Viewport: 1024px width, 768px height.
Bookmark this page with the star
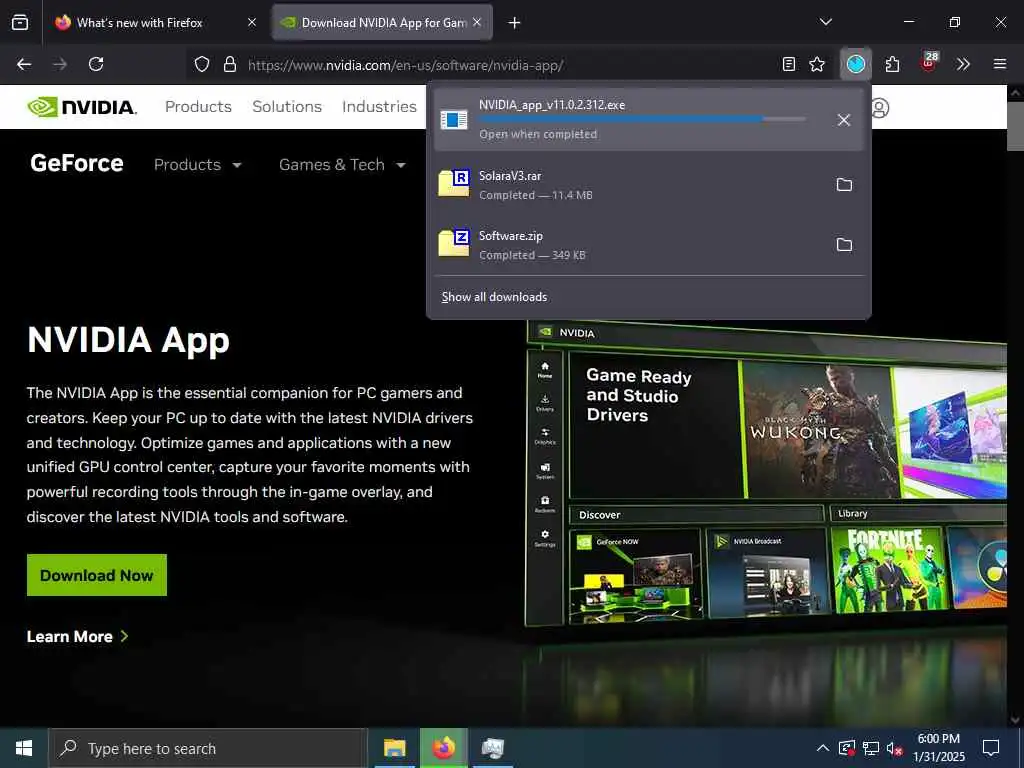(x=817, y=64)
